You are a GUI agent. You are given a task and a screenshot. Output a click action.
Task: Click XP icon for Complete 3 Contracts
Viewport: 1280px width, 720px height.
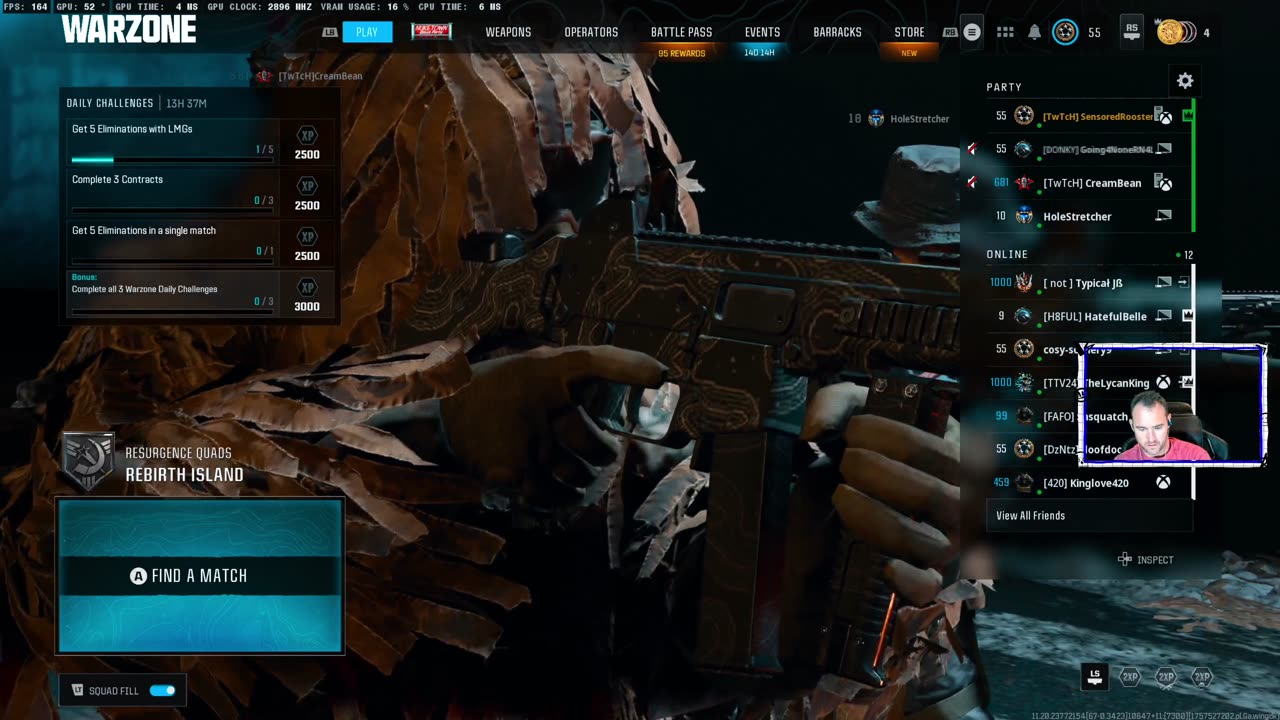click(307, 186)
